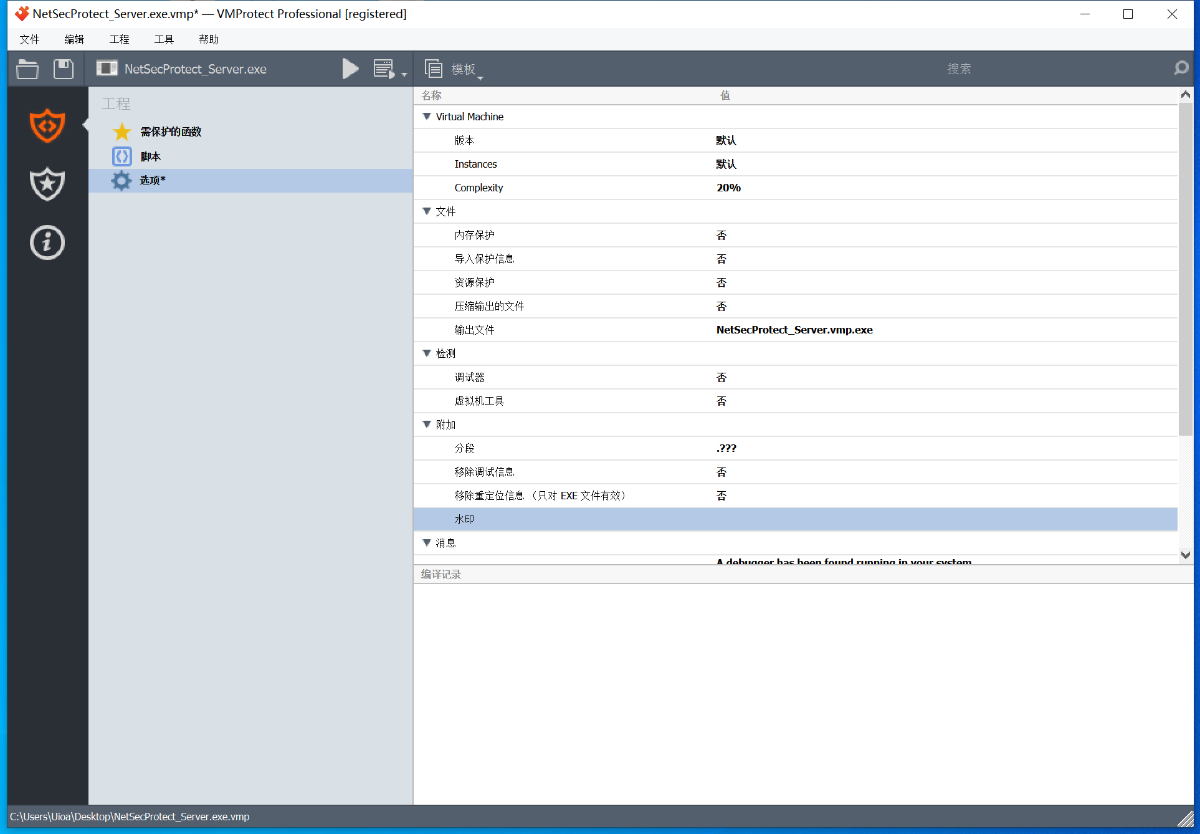Click the 模板 templates icon
1200x834 pixels.
pos(434,69)
